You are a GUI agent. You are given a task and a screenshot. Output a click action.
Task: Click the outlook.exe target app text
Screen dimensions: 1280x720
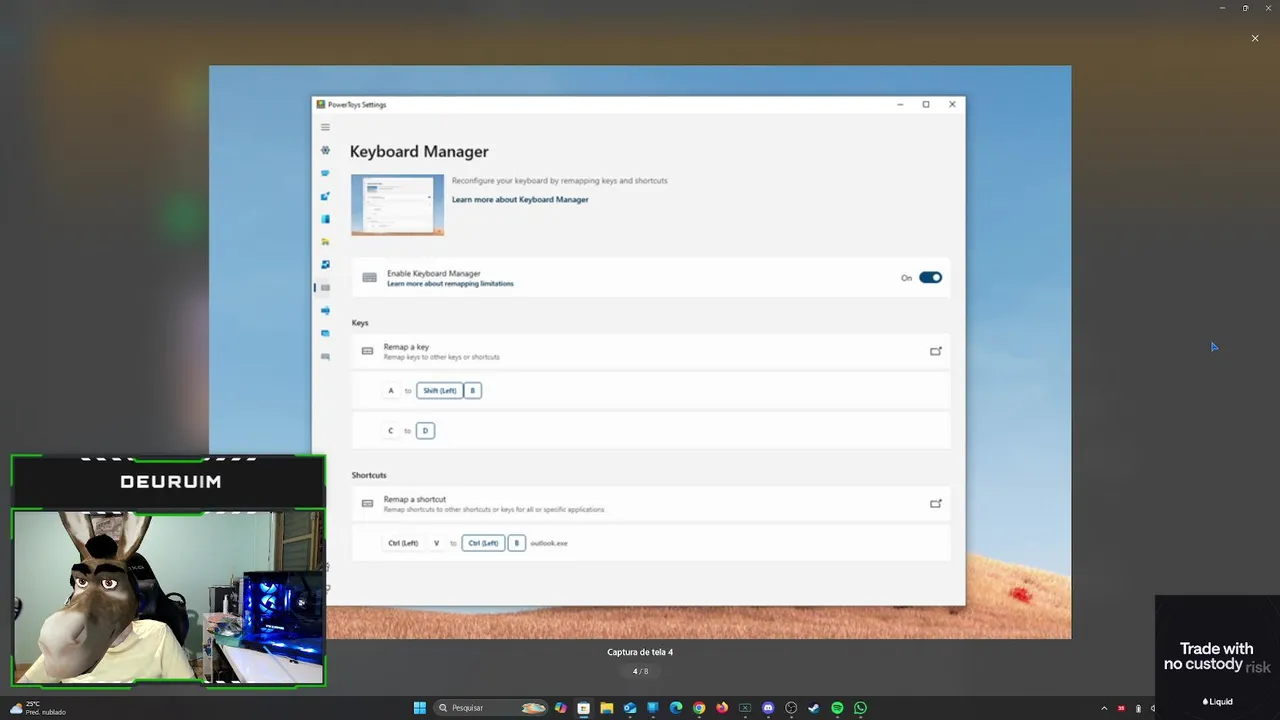coord(549,543)
